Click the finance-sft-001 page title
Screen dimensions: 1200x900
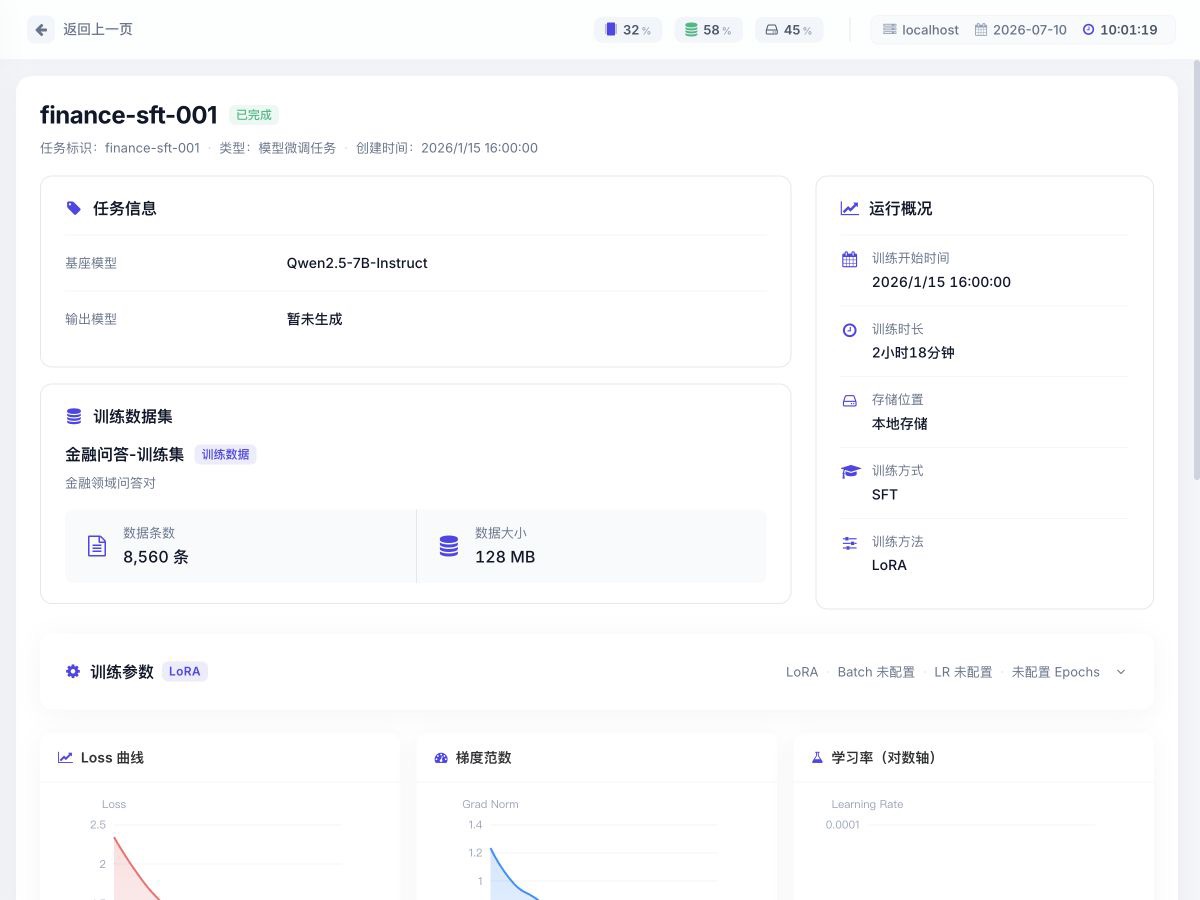129,115
